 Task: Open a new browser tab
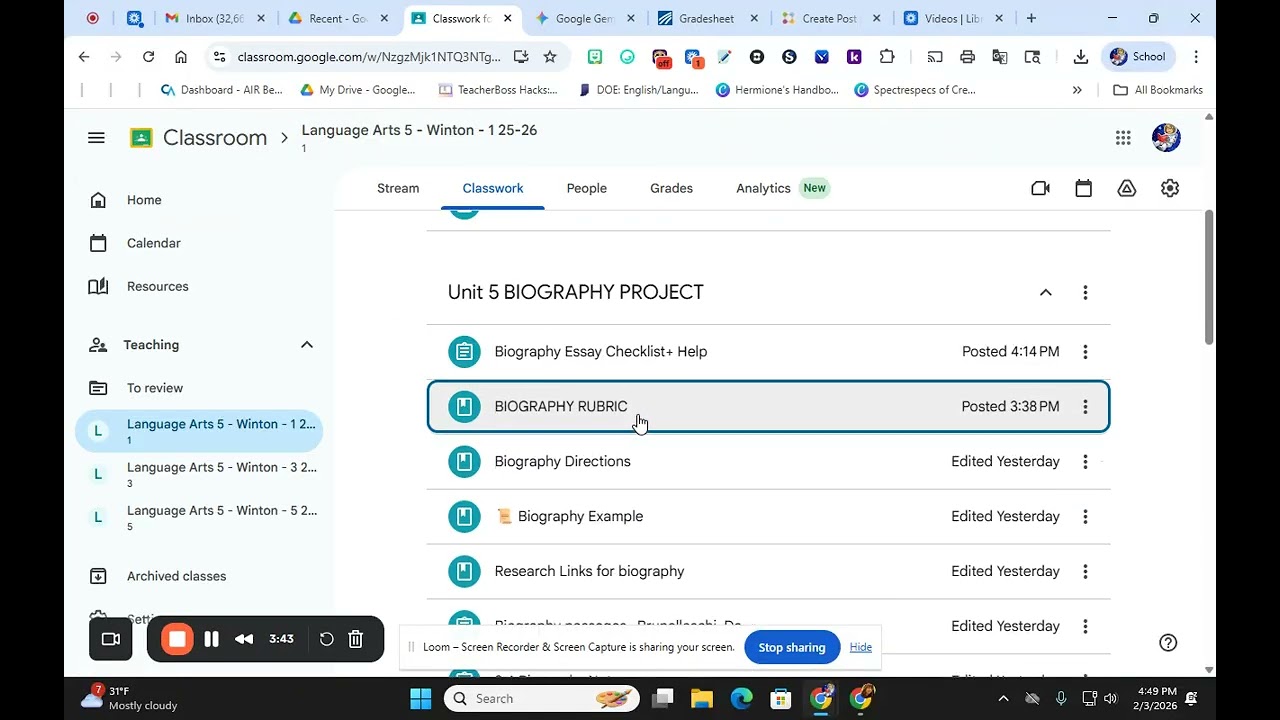tap(1031, 18)
